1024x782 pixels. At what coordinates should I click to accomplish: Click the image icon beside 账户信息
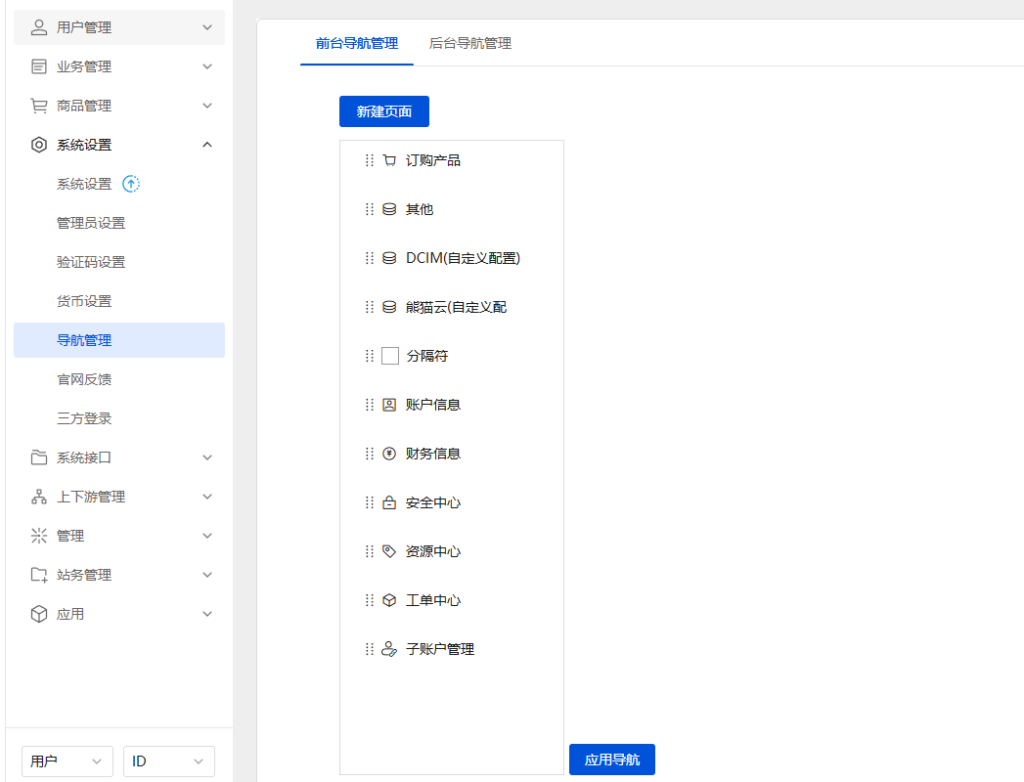point(389,405)
